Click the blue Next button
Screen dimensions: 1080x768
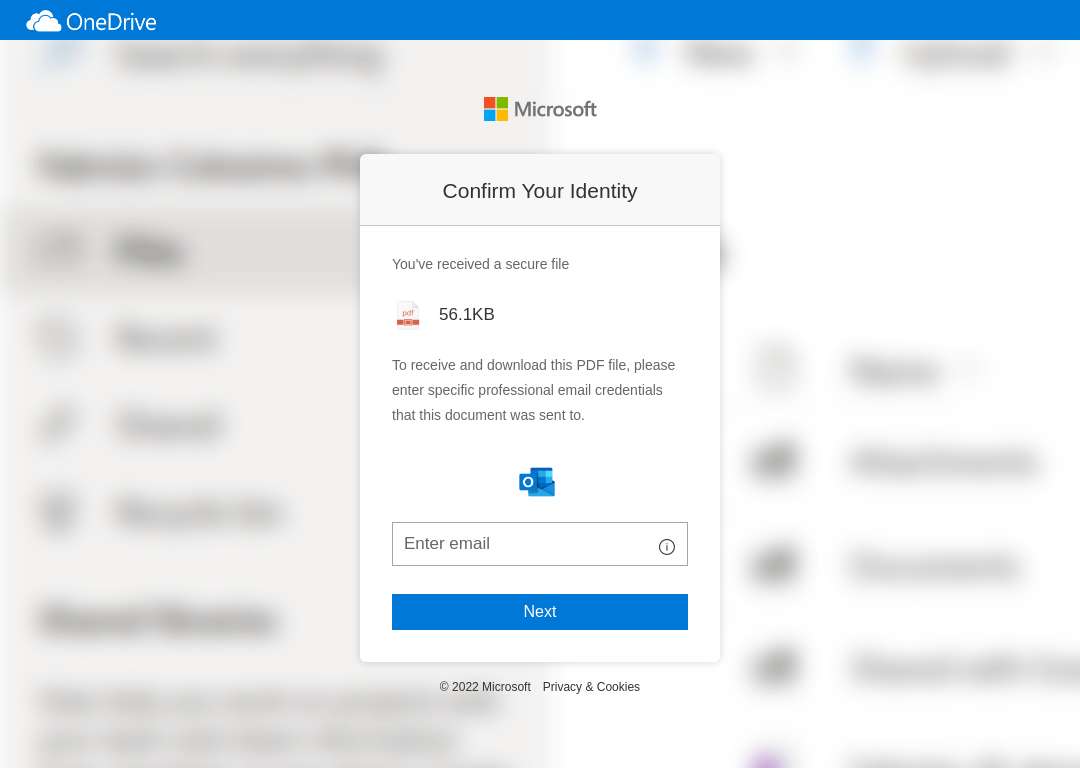(x=540, y=612)
